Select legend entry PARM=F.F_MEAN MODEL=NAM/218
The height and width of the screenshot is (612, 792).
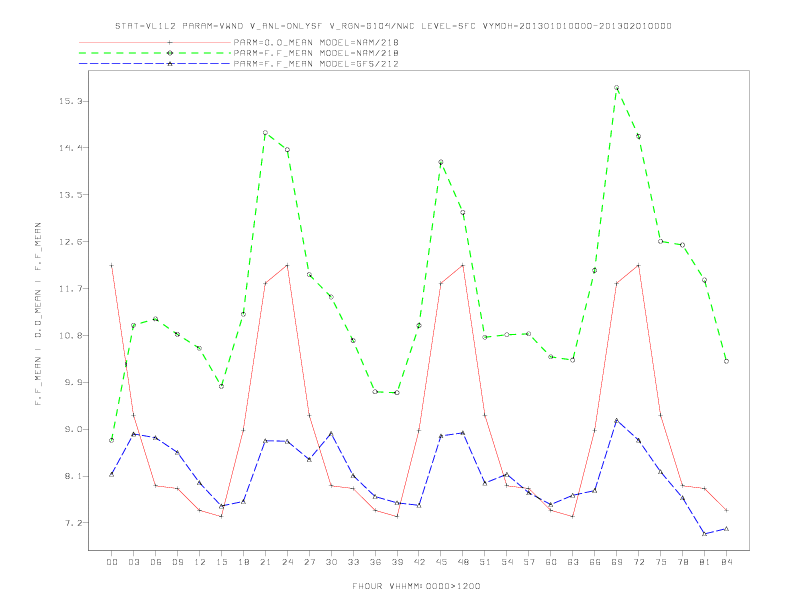(x=316, y=53)
